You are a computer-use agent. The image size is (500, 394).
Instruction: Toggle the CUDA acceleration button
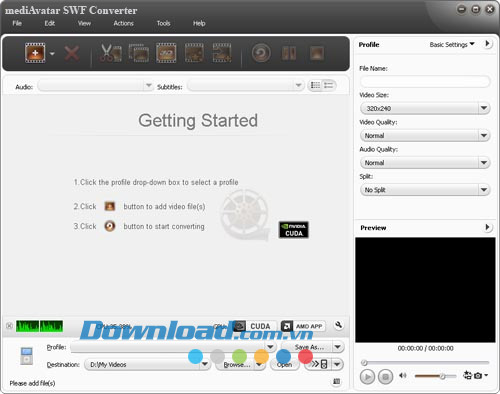click(255, 326)
